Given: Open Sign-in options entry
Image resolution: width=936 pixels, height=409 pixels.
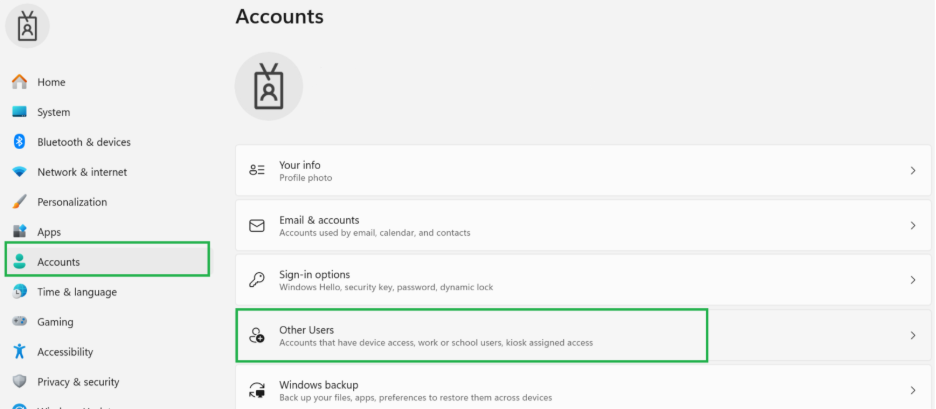Looking at the screenshot, I should pyautogui.click(x=583, y=280).
